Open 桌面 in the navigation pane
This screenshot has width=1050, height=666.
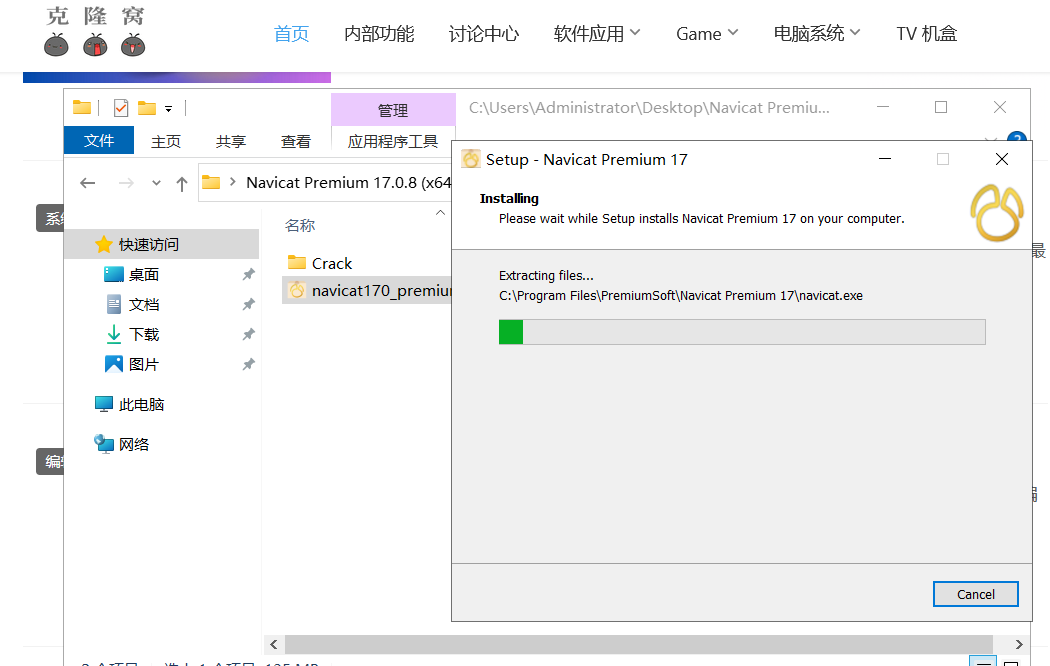pyautogui.click(x=143, y=274)
